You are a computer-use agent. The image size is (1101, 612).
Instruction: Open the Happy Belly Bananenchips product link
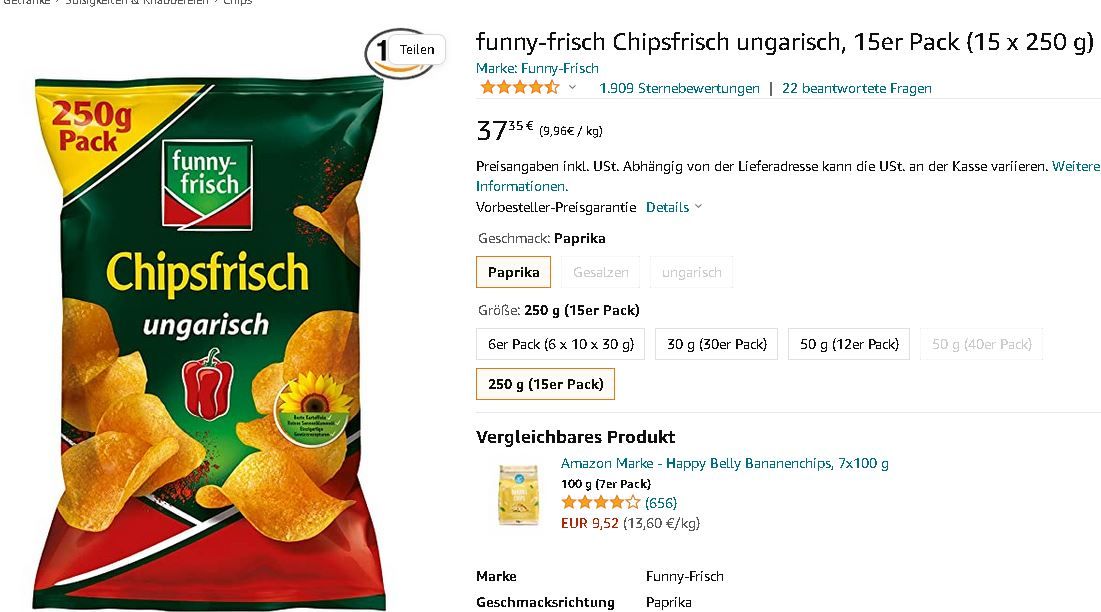coord(725,463)
